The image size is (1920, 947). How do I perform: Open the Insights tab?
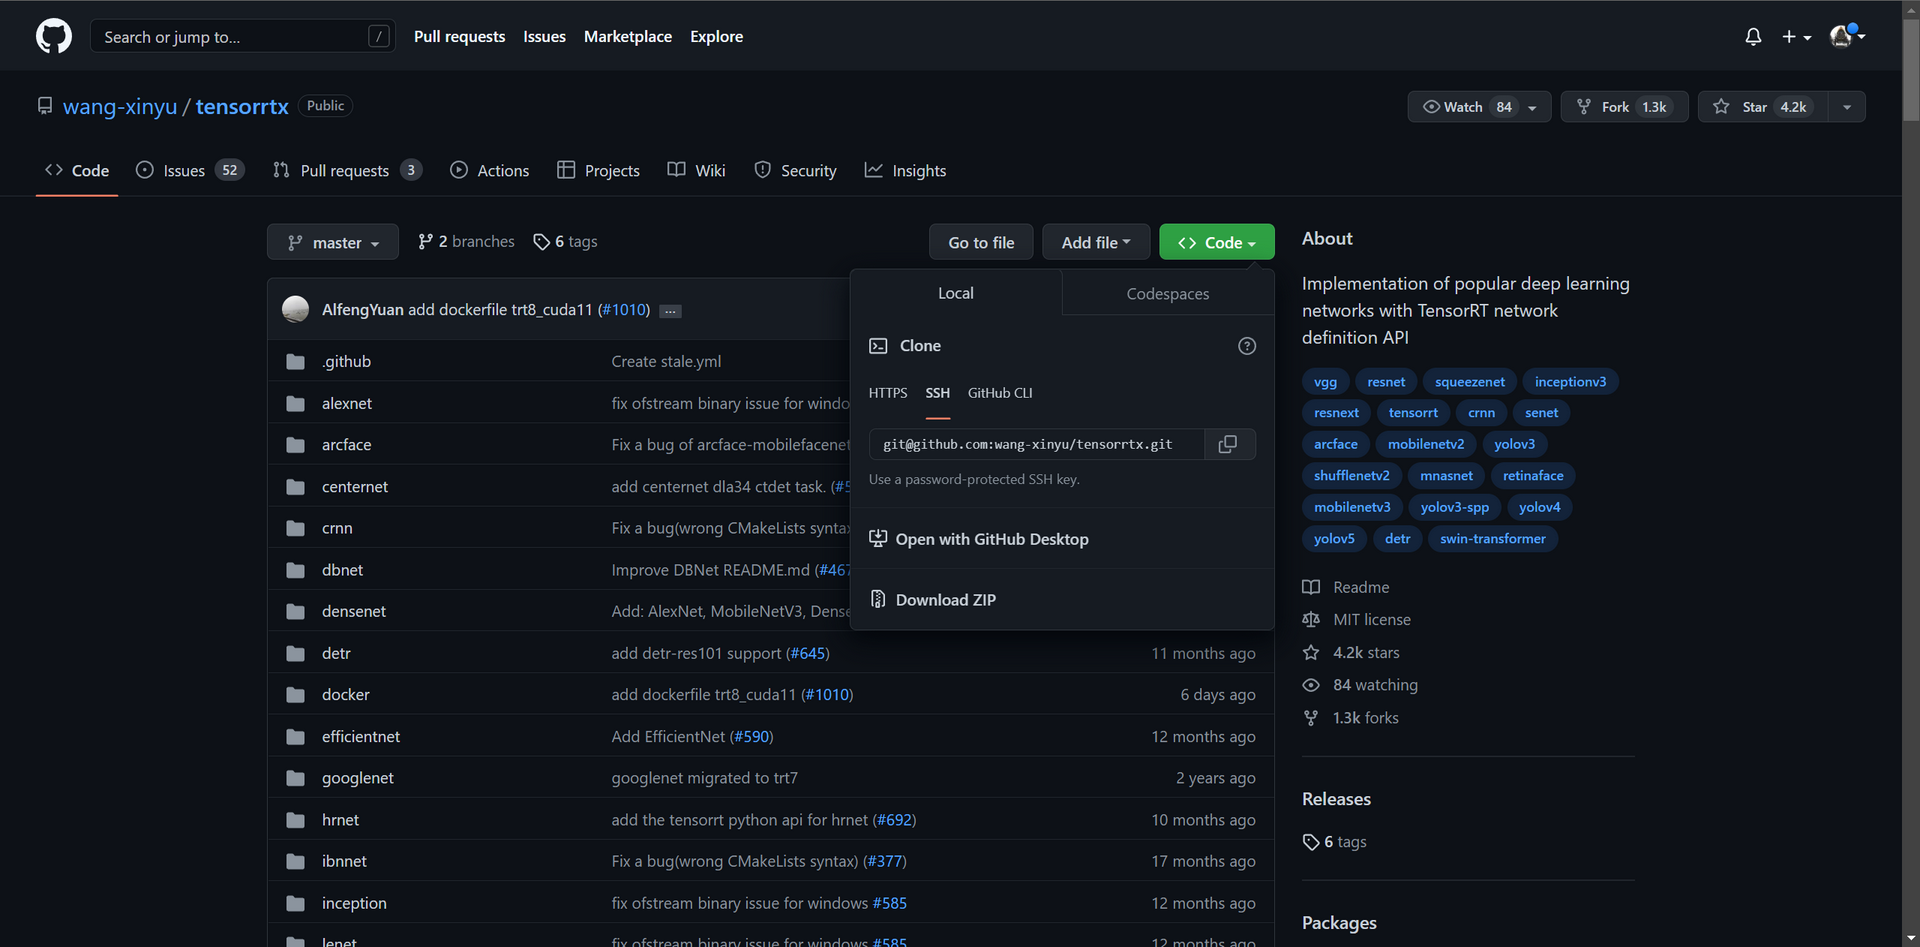[906, 170]
